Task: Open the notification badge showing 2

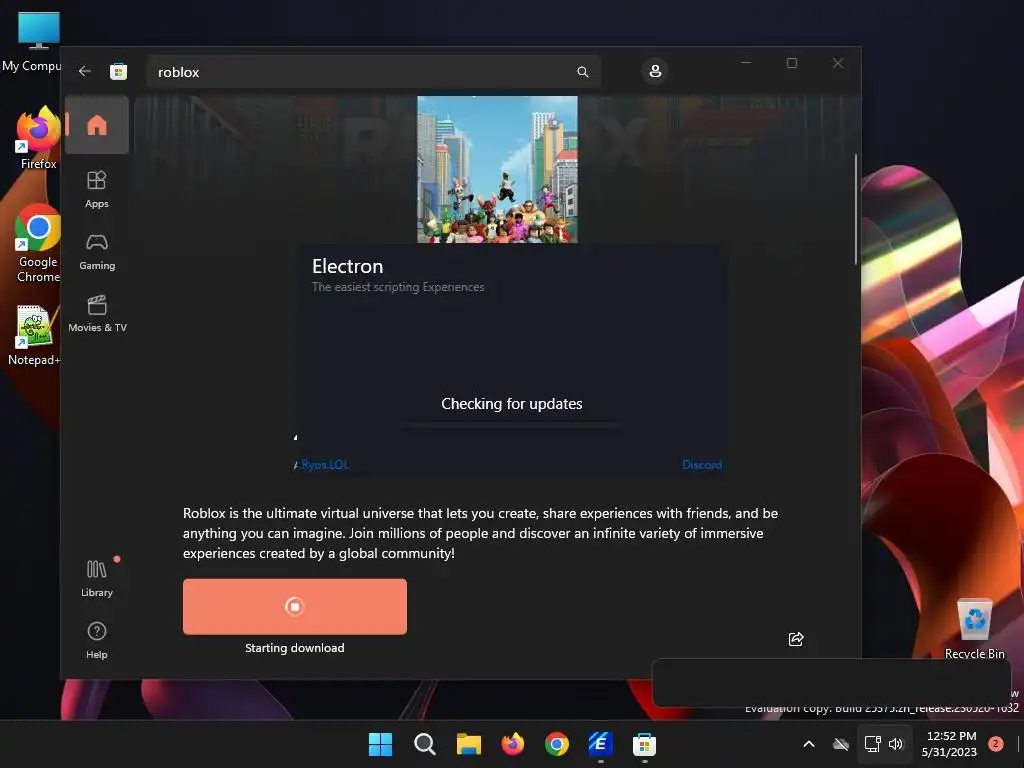Action: pos(995,744)
